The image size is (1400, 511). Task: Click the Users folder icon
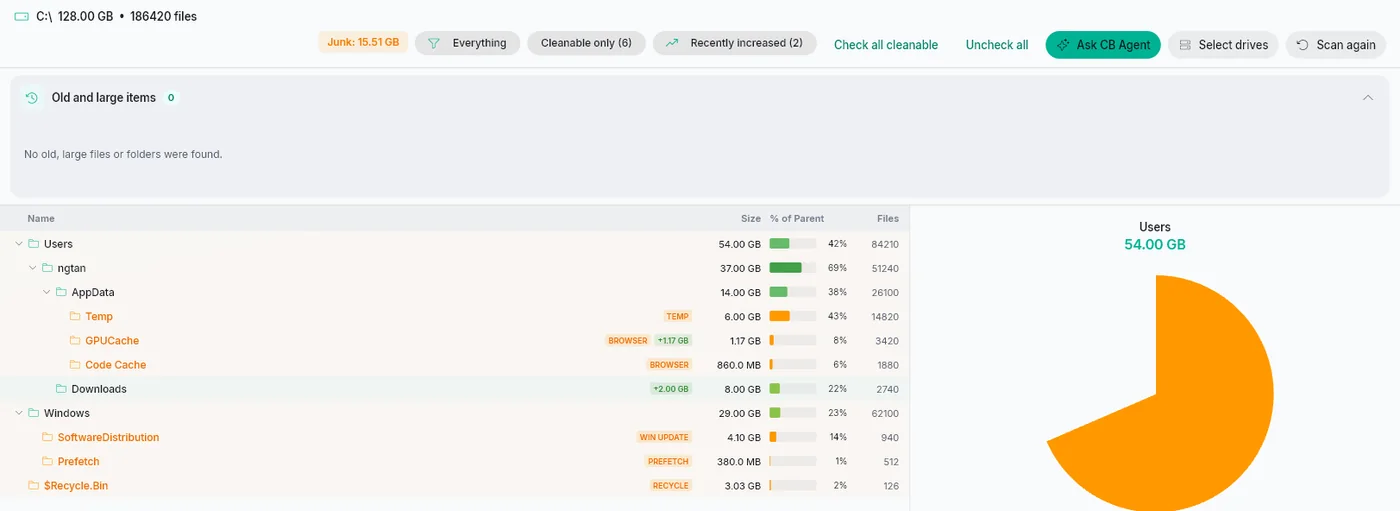pyautogui.click(x=34, y=244)
